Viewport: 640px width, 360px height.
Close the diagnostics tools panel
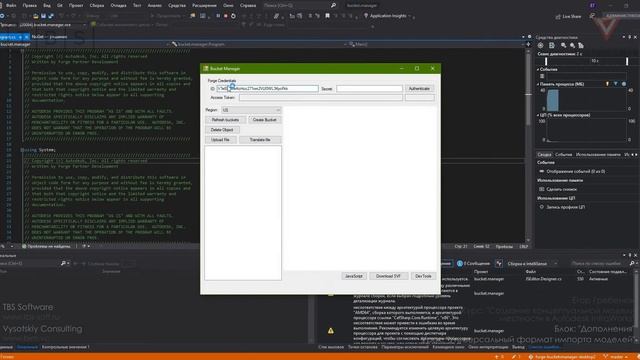click(635, 37)
